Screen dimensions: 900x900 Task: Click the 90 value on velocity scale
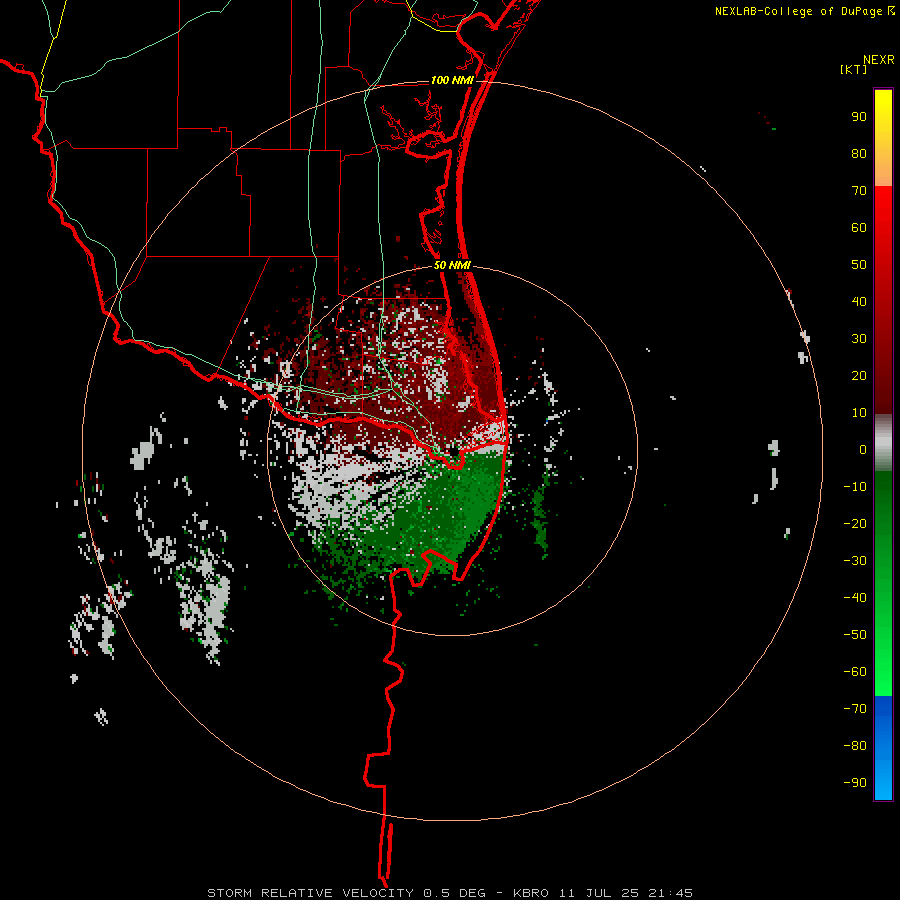click(859, 117)
